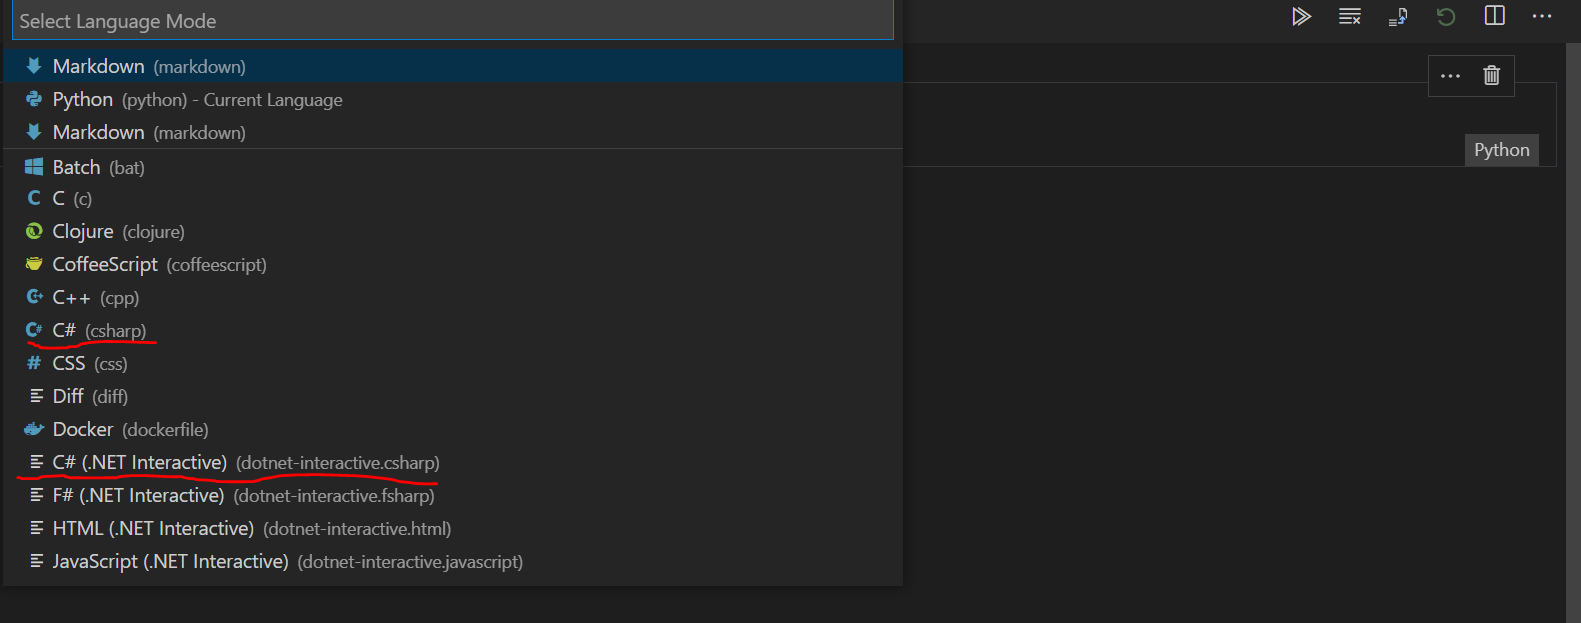Open the split editor icon
Viewport: 1581px width, 623px height.
click(1493, 16)
